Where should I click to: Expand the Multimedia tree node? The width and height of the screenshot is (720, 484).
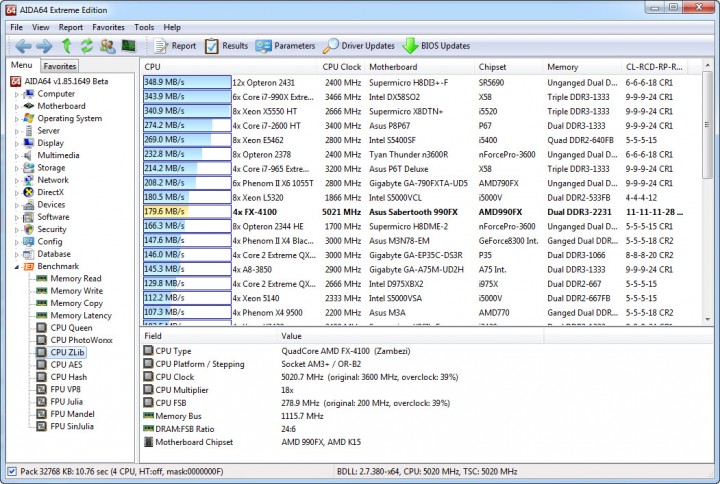coord(17,156)
